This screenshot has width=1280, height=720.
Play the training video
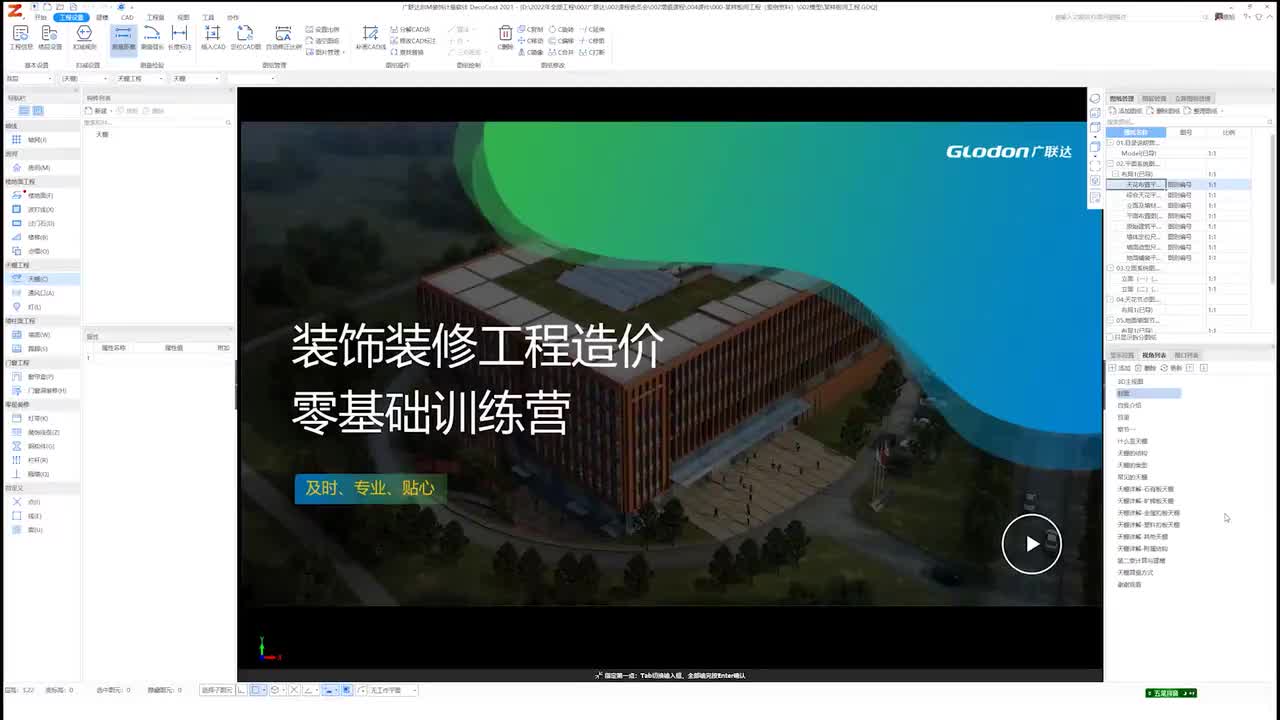(x=1031, y=544)
